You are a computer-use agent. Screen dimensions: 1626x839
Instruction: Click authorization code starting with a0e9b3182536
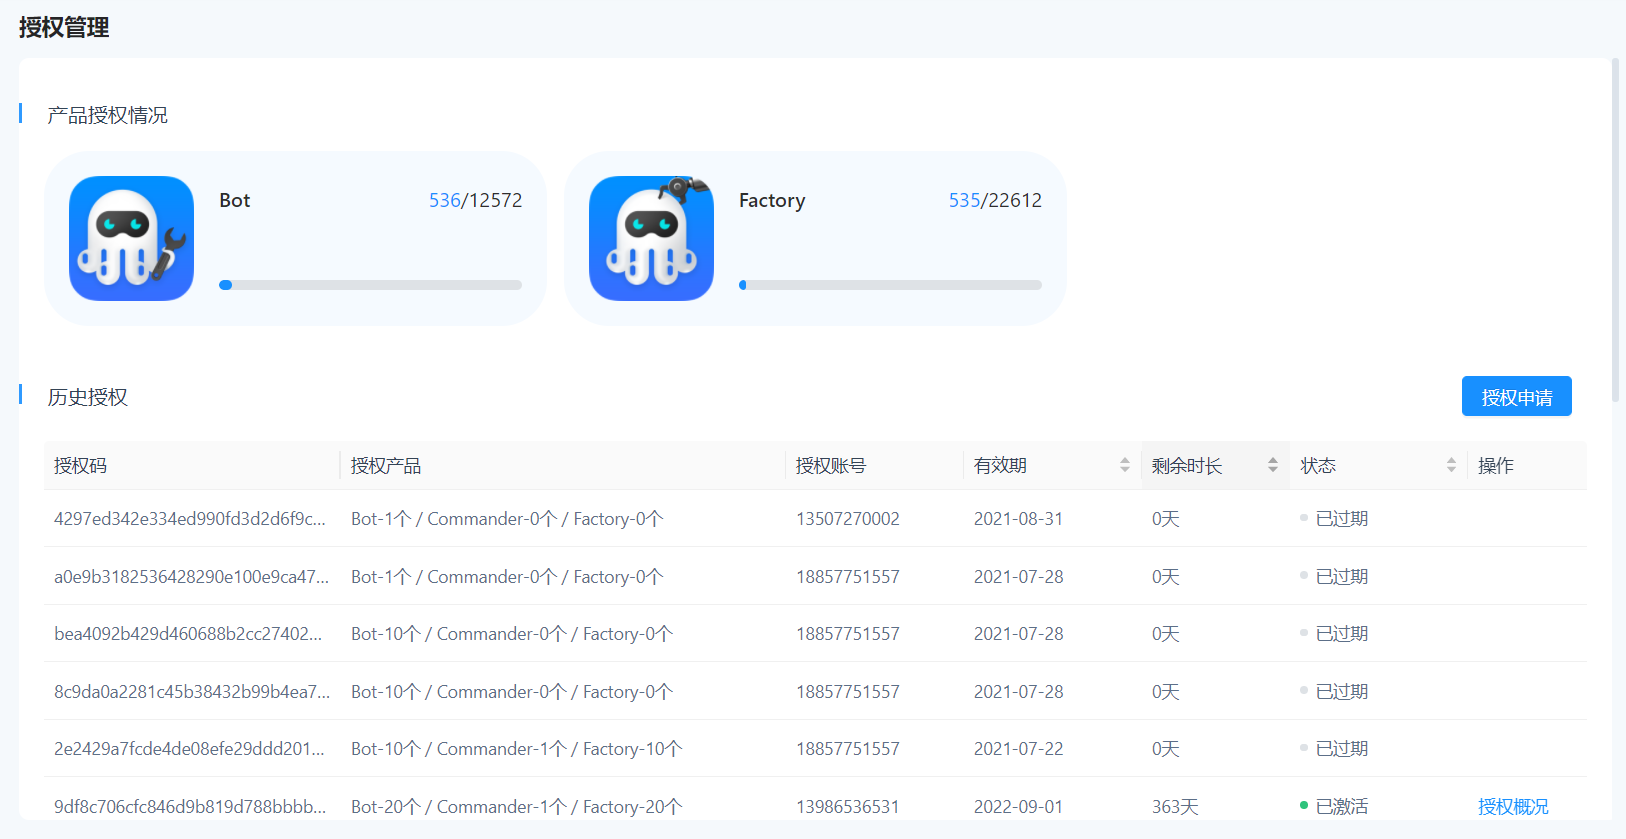pos(191,577)
